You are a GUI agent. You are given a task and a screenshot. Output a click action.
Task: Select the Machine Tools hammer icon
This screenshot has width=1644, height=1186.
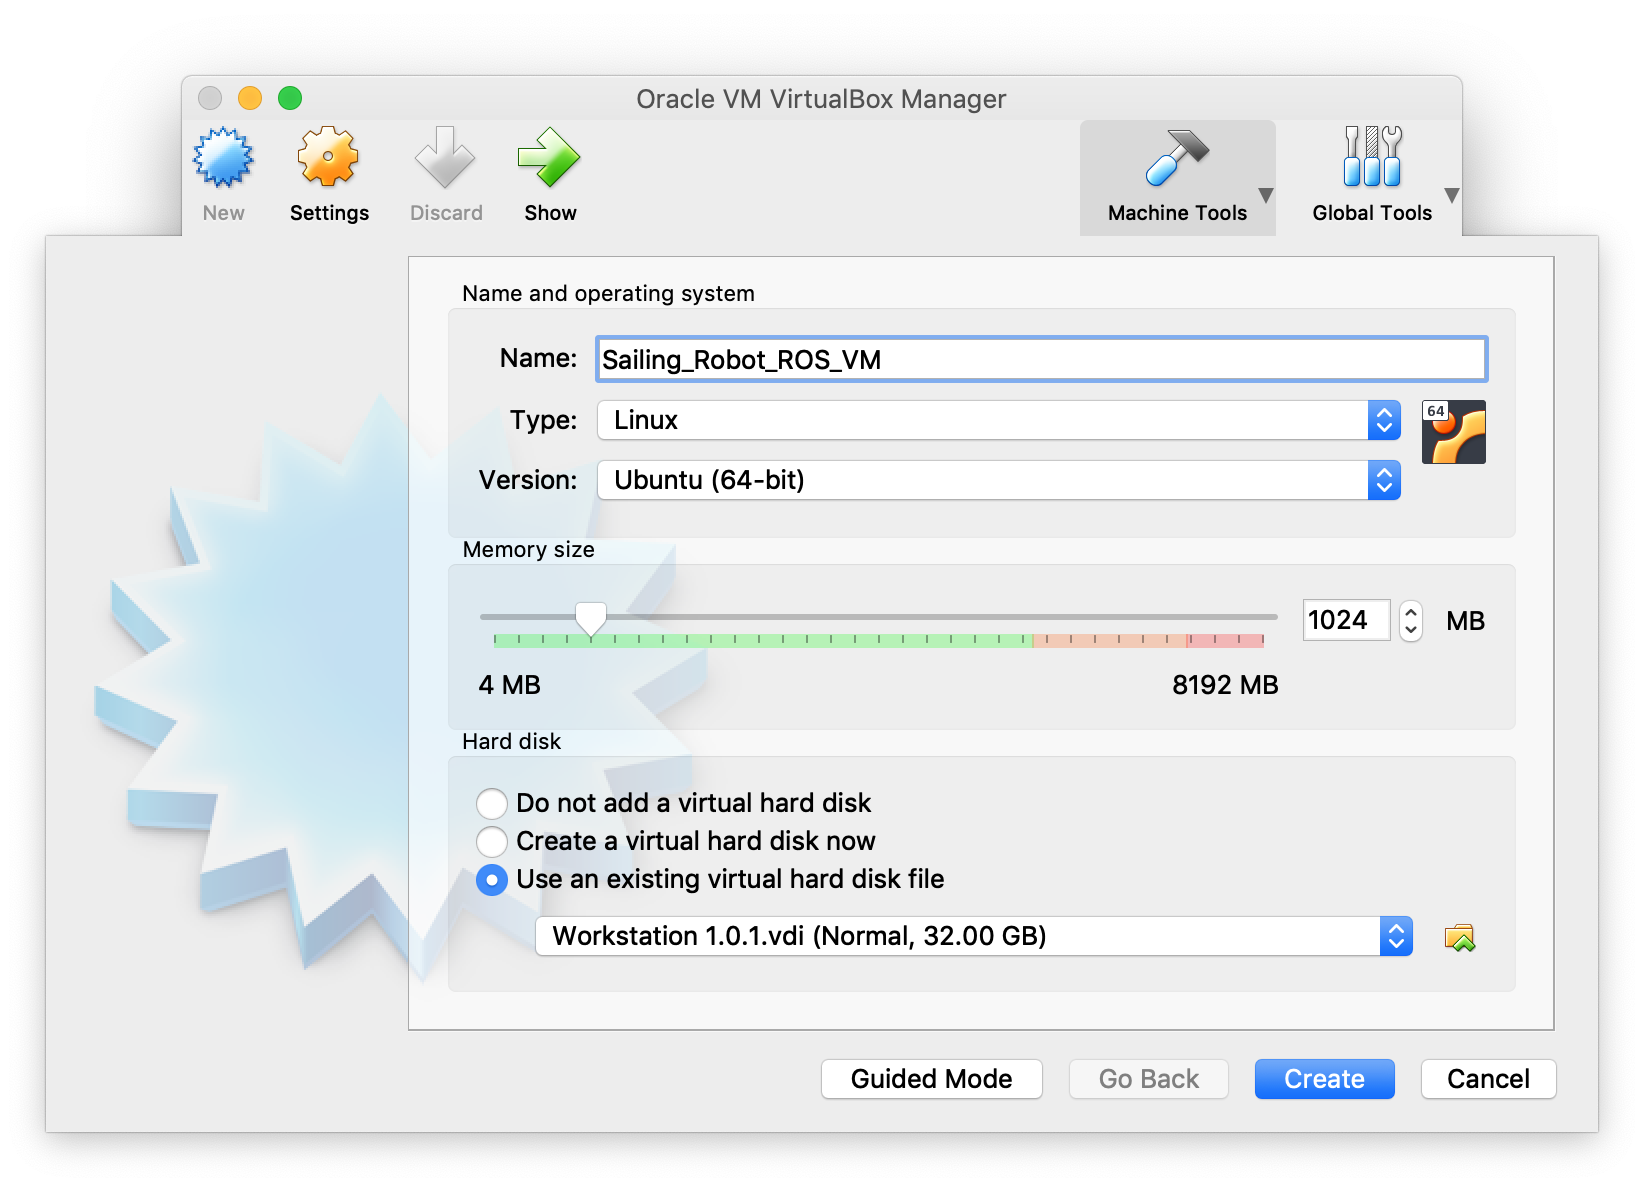1177,158
